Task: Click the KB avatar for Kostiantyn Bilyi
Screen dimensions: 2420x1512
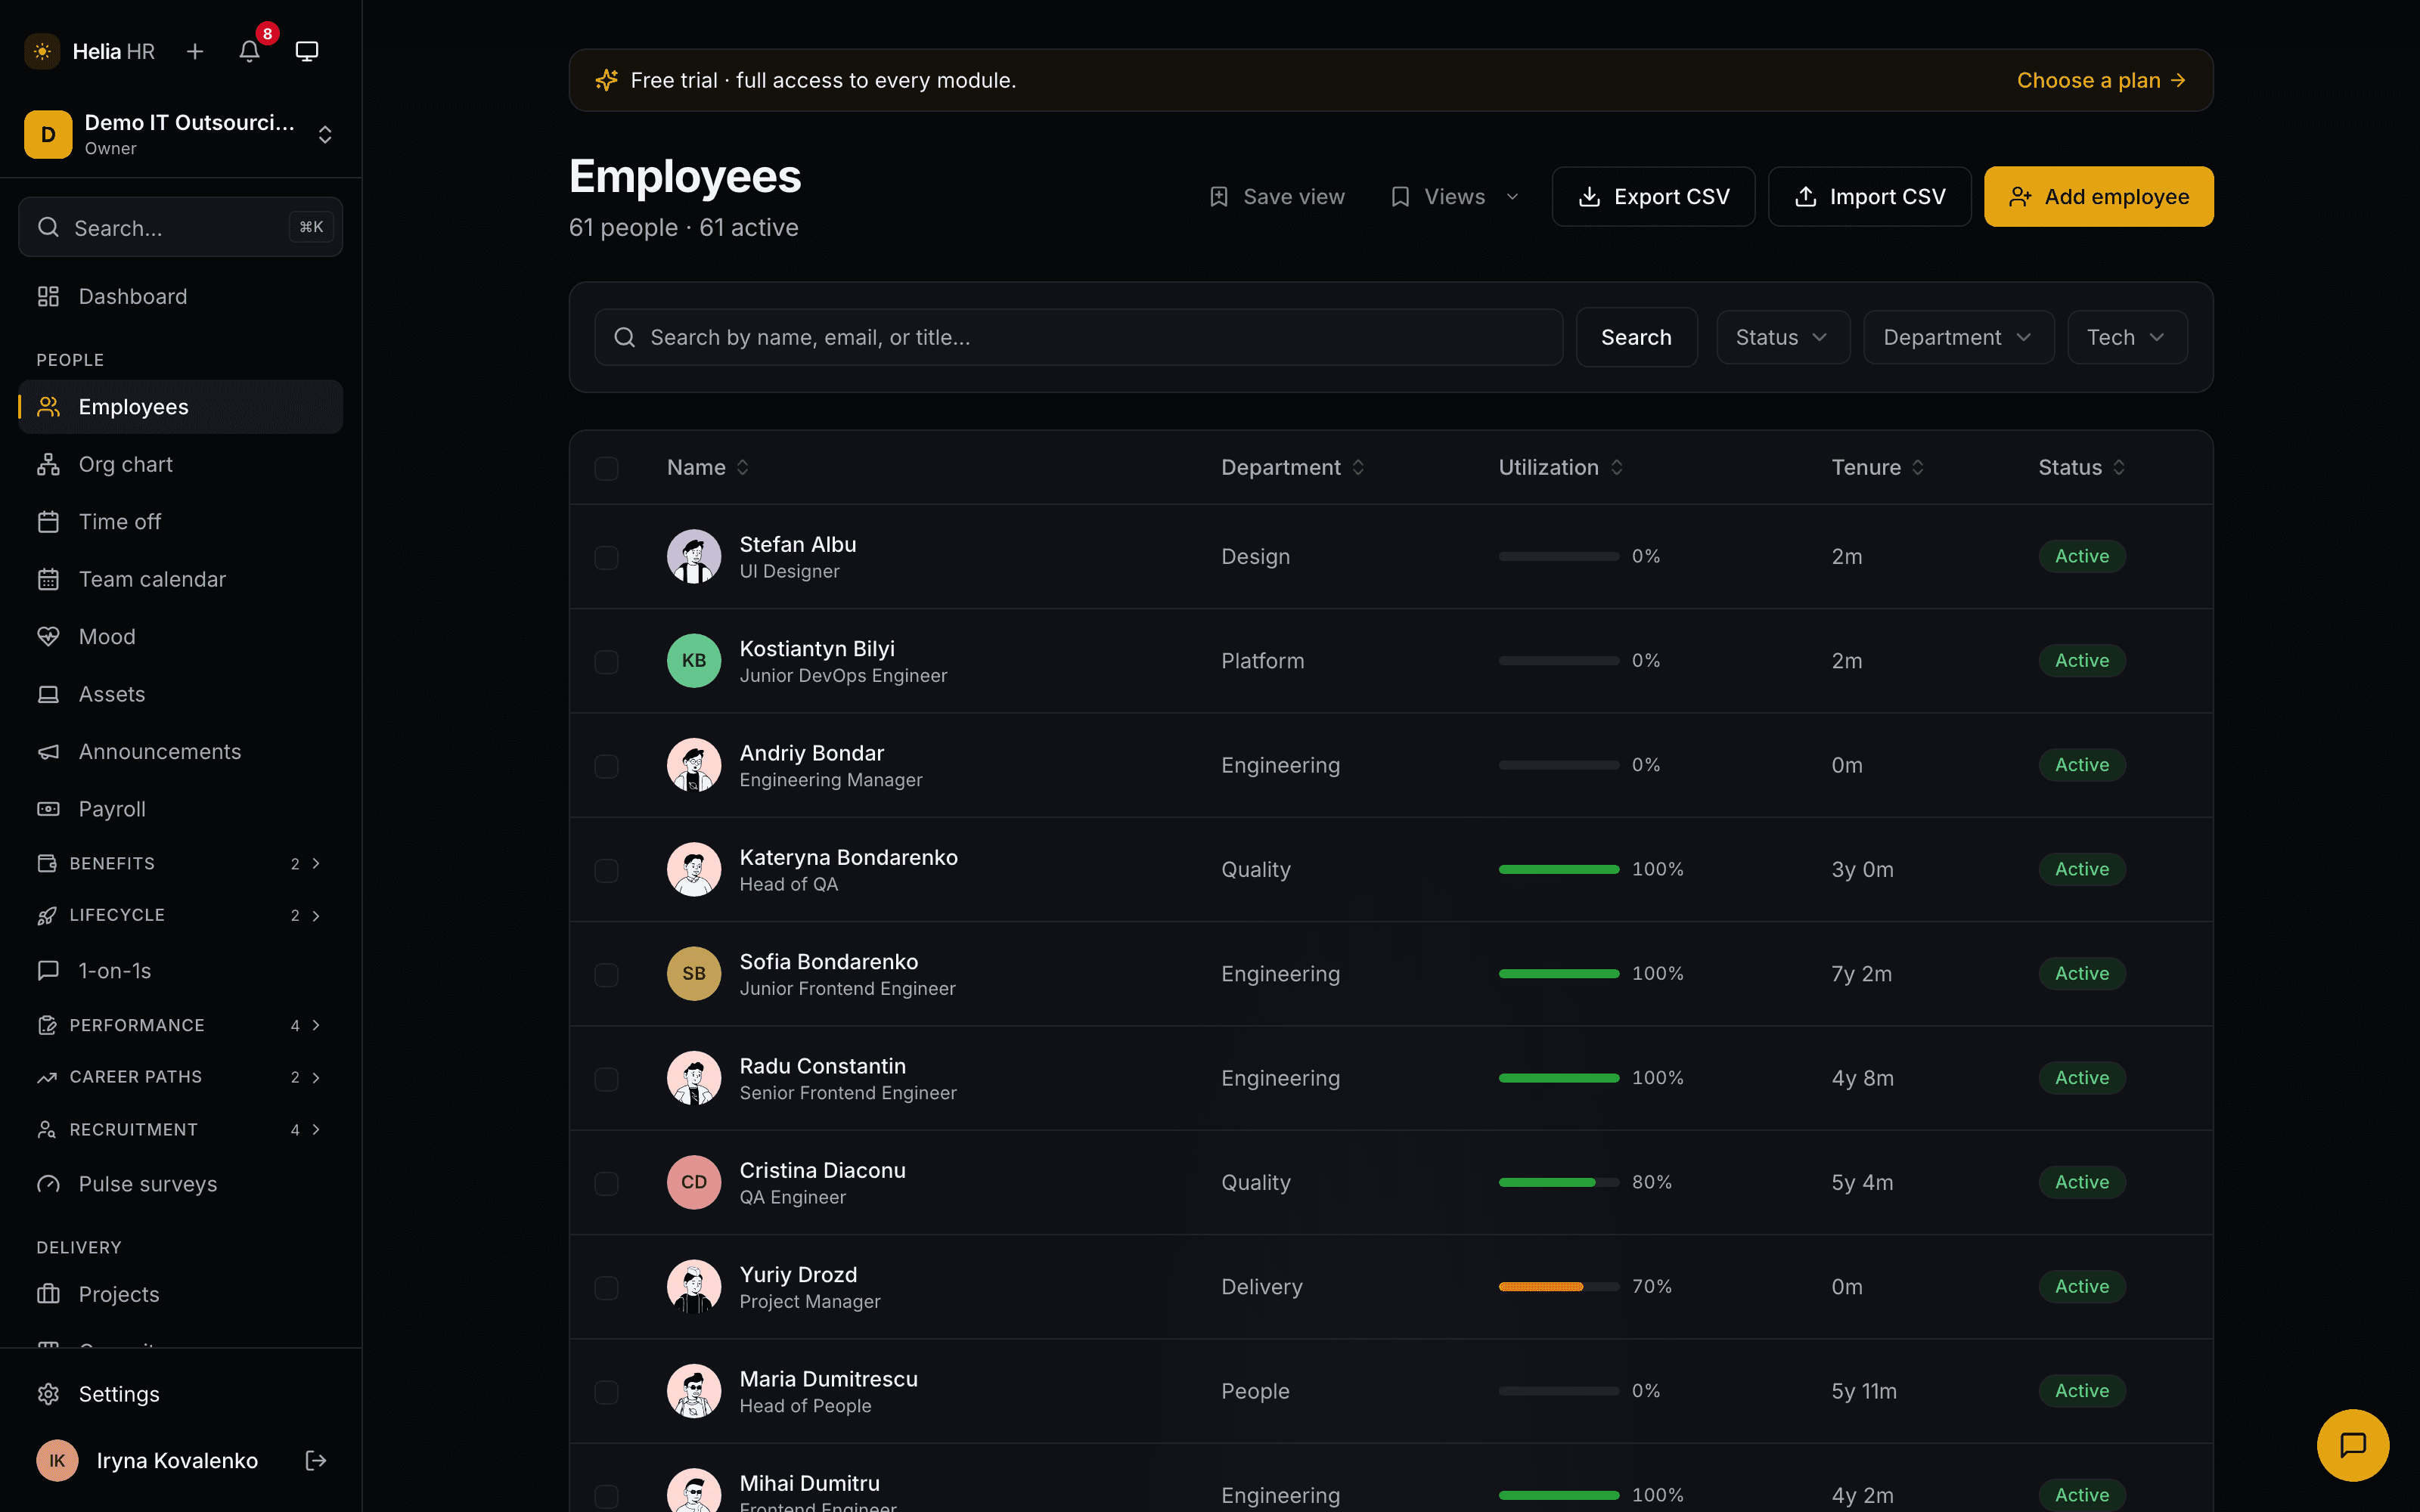Action: coord(694,660)
